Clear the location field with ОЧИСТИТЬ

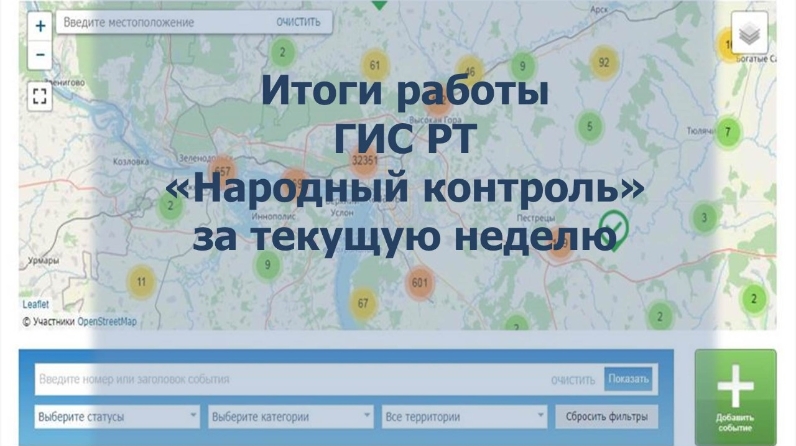tap(298, 22)
